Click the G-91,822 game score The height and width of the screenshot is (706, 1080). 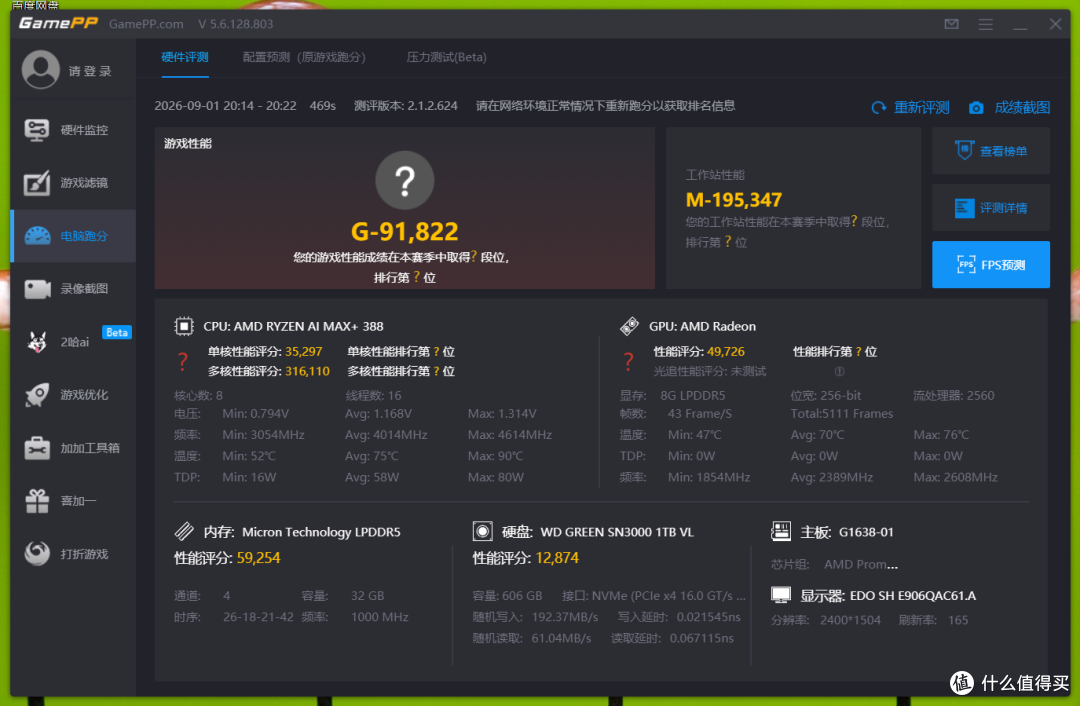tap(404, 231)
